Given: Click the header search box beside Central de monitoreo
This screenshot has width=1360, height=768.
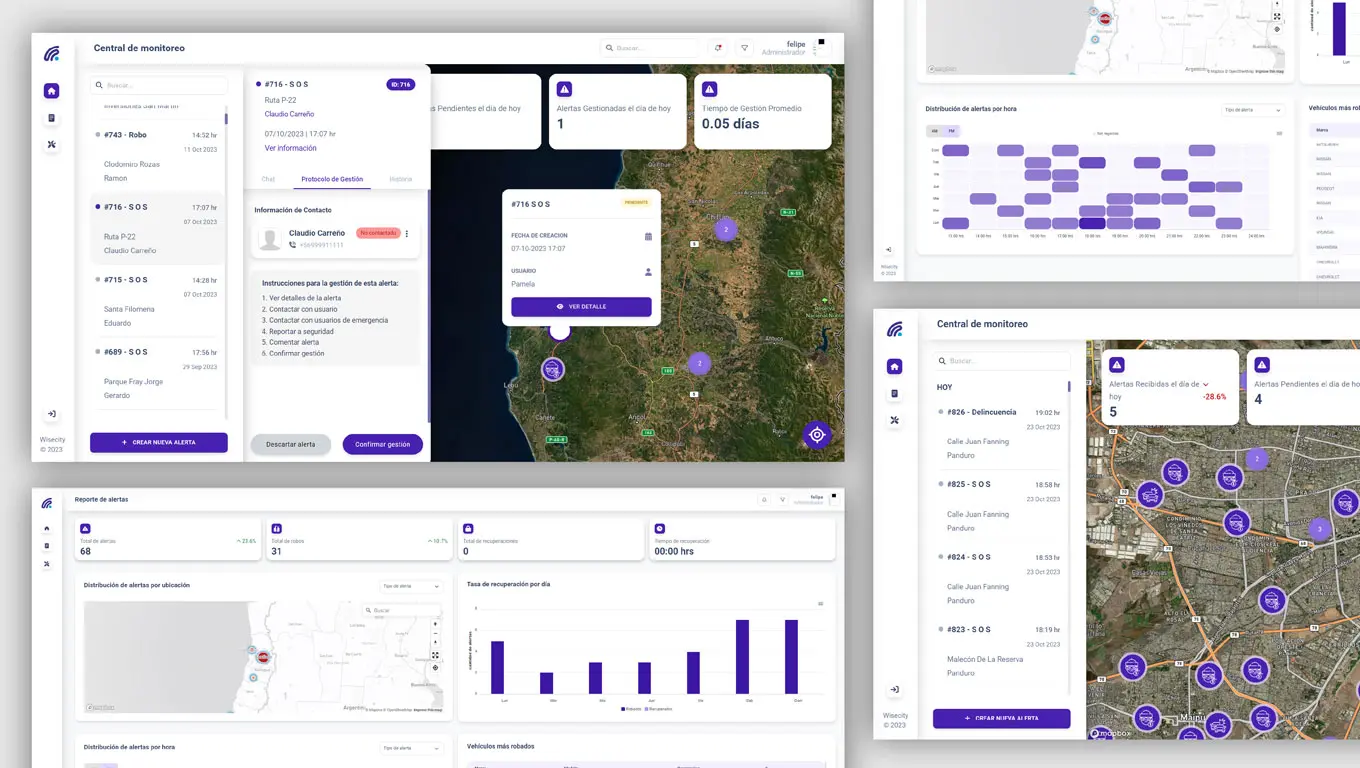Looking at the screenshot, I should (650, 48).
